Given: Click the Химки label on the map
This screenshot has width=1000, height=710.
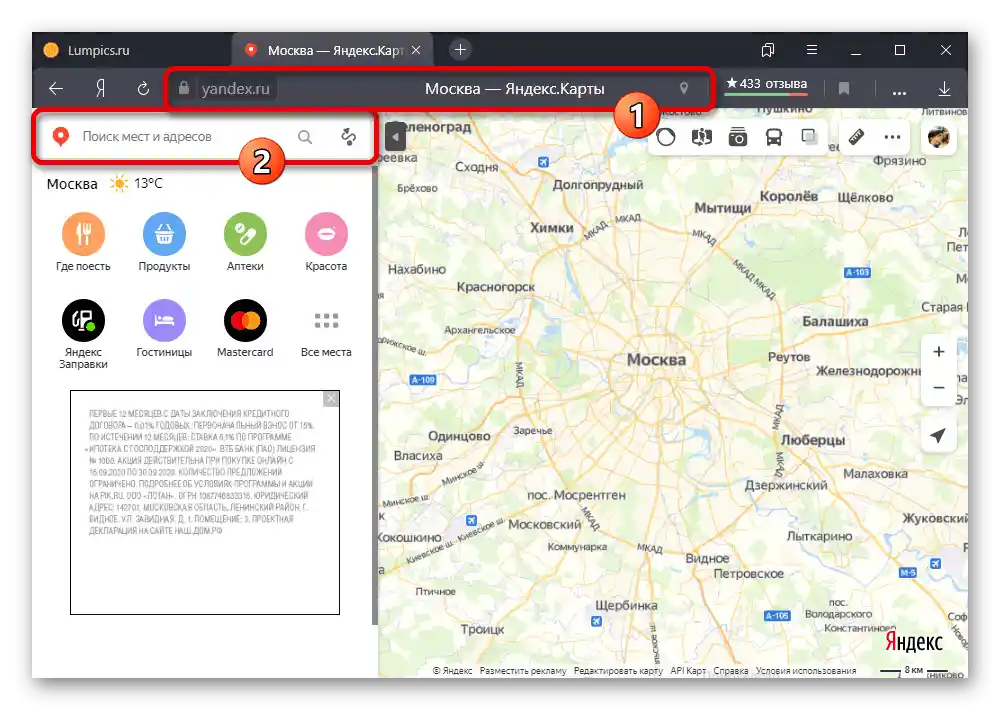Looking at the screenshot, I should [552, 228].
